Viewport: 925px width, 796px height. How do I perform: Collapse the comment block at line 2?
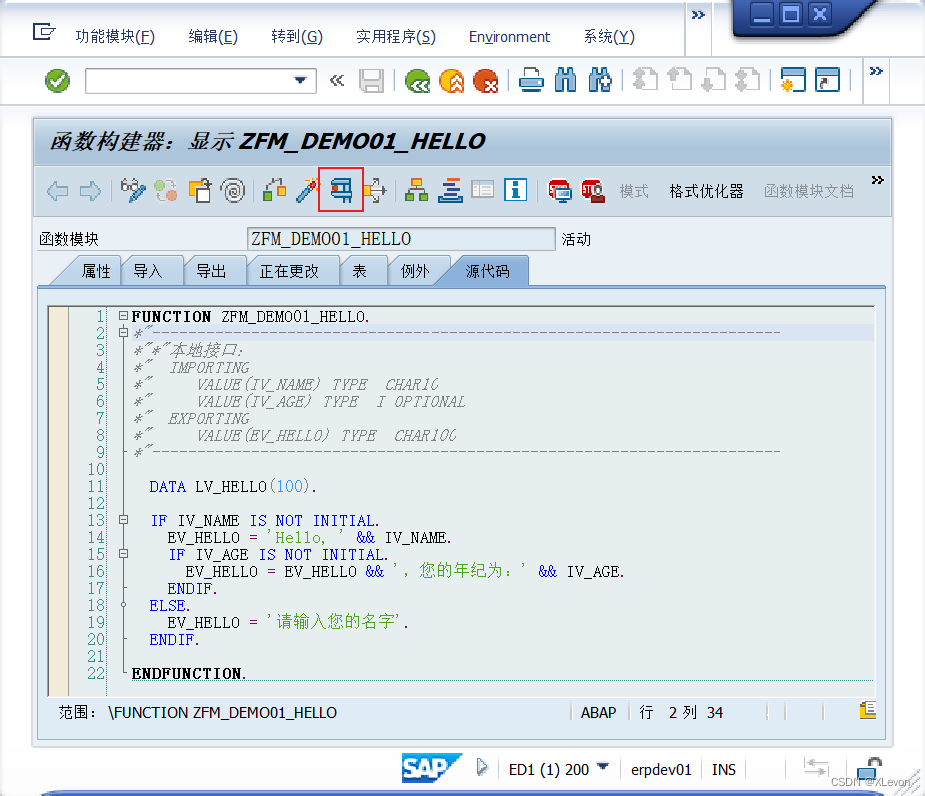(x=123, y=332)
